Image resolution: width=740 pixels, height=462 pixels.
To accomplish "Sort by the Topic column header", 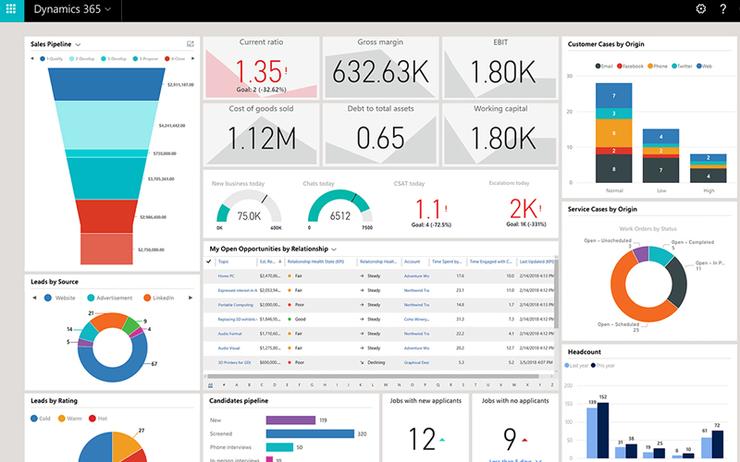I will pyautogui.click(x=224, y=260).
